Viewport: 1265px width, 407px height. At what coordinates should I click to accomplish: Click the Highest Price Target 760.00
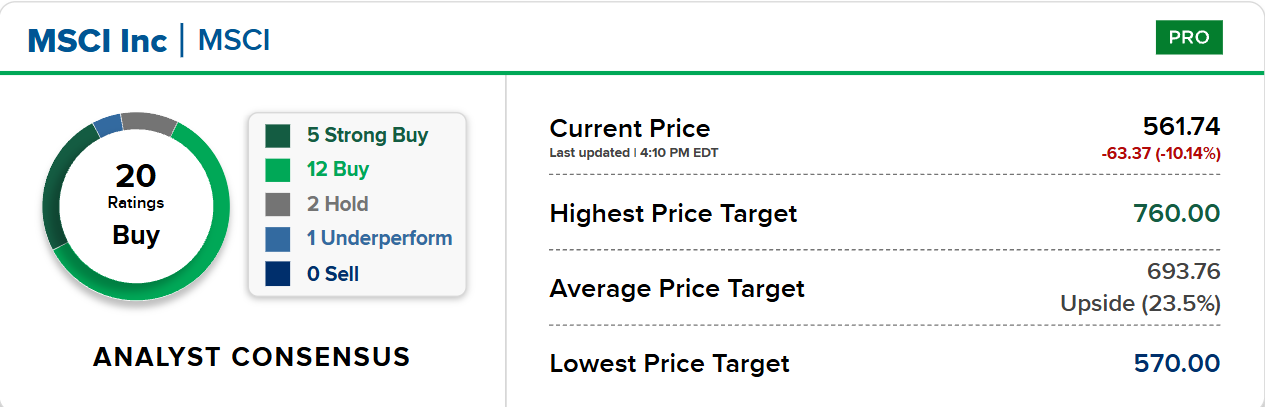click(x=1177, y=213)
